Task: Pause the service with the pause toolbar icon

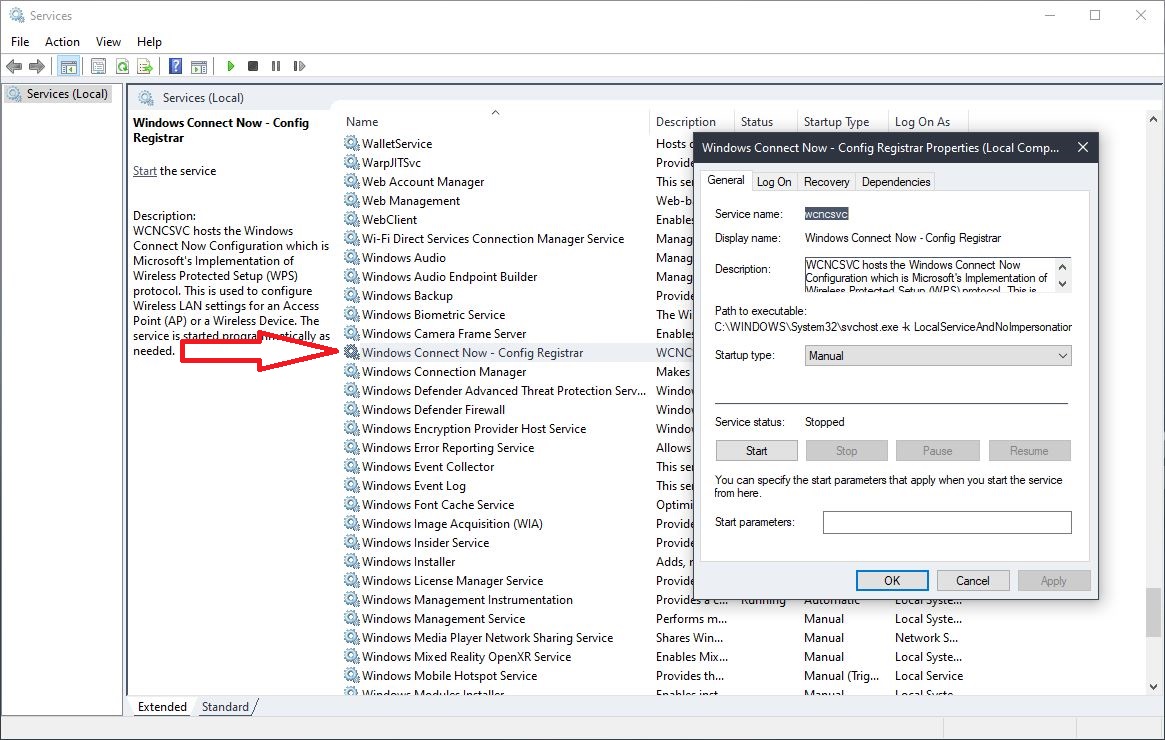Action: pyautogui.click(x=276, y=66)
